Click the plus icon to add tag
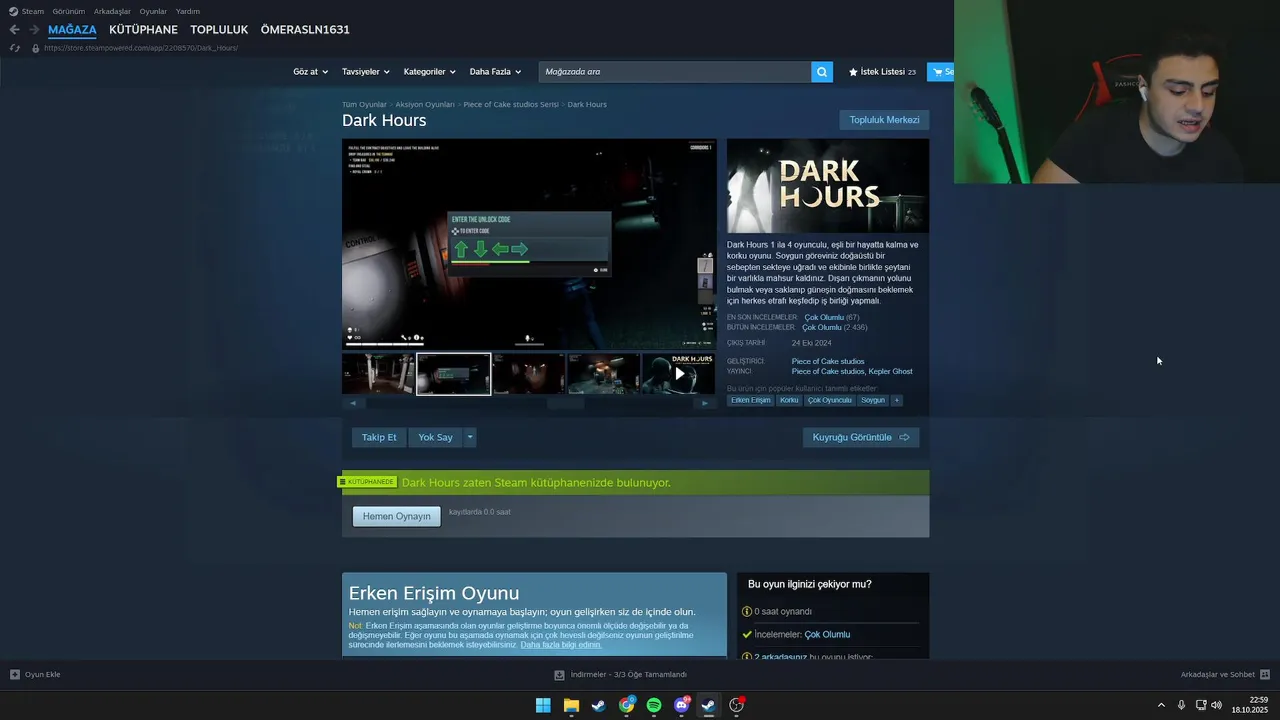This screenshot has width=1280, height=720. click(896, 400)
